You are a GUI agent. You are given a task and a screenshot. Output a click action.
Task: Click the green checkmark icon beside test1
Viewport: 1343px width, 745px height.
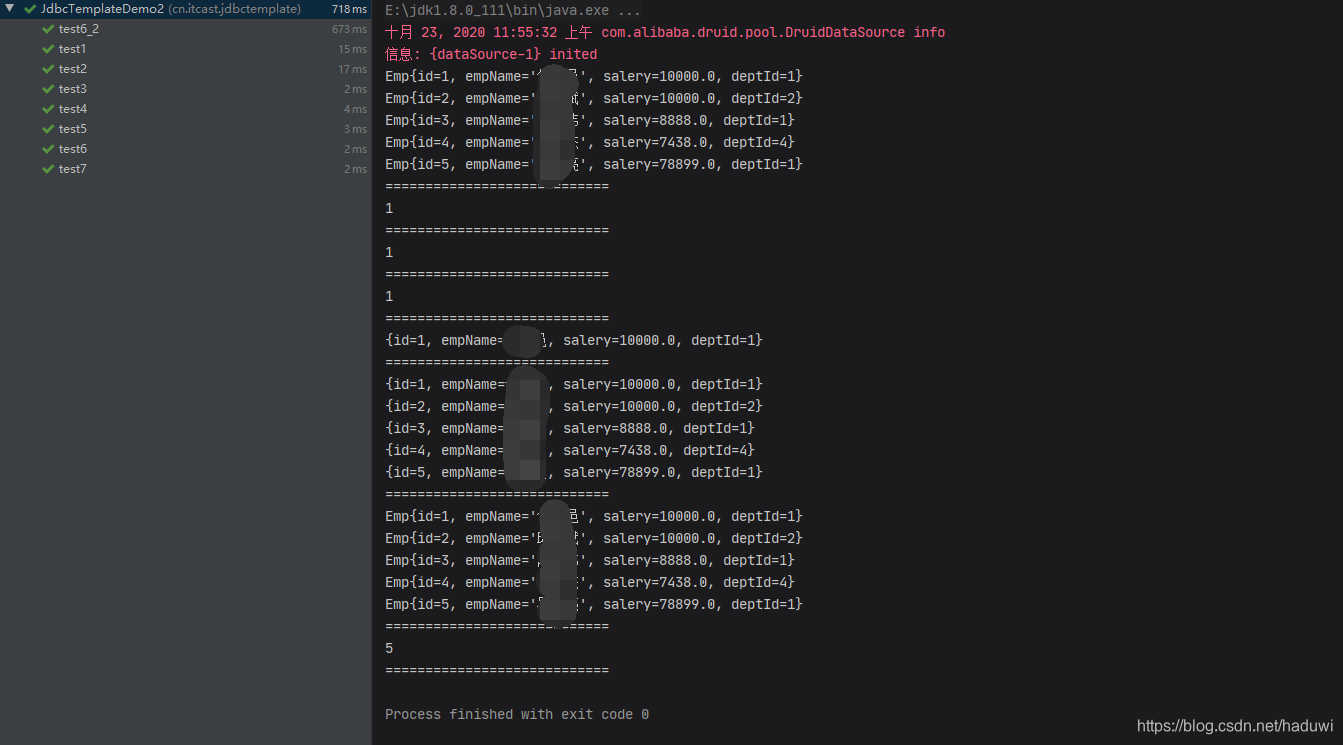click(48, 49)
